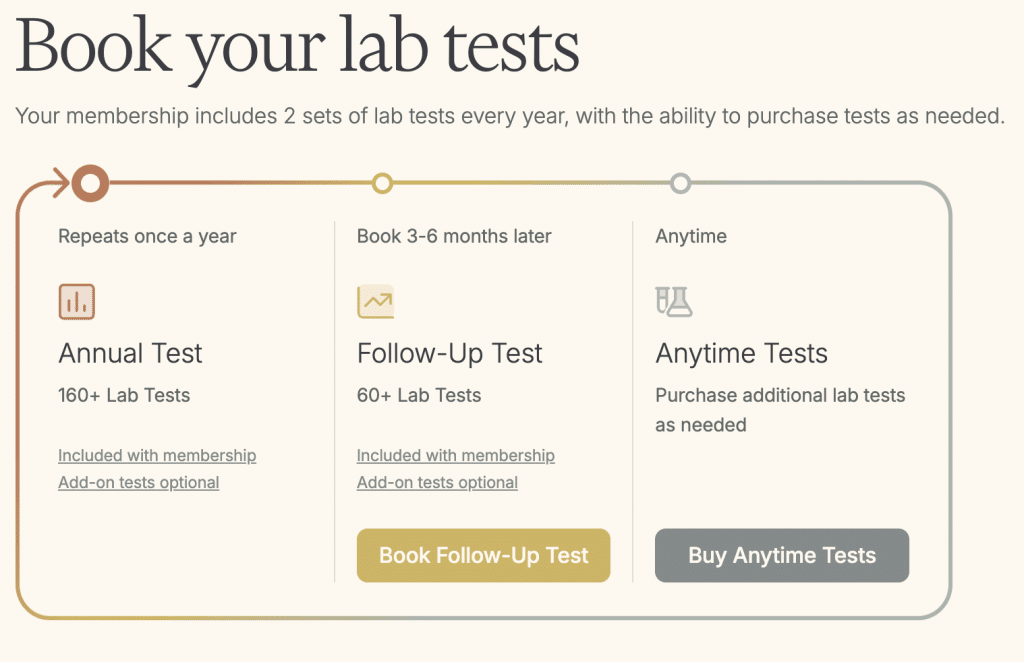Select the yellow Follow-Up timeline marker
1024x662 pixels.
coord(382,183)
